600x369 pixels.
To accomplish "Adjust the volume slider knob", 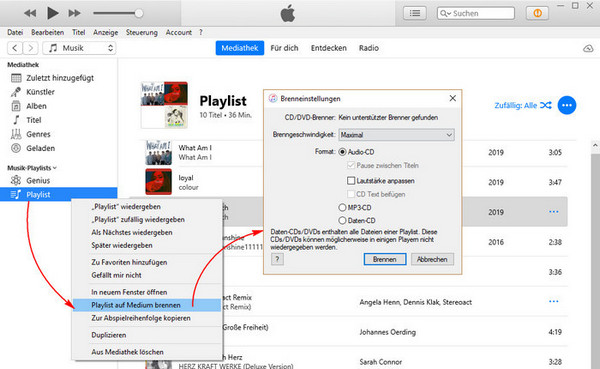I will click(139, 13).
